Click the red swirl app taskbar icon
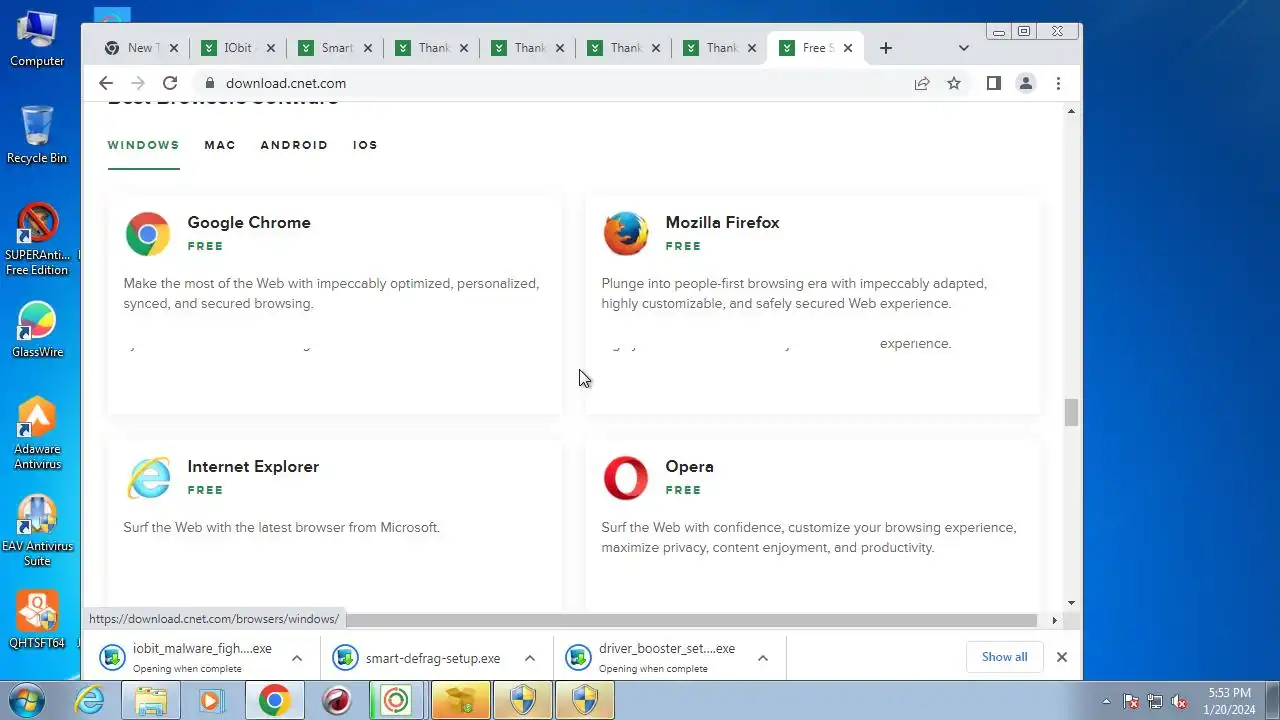This screenshot has width=1280, height=720. (337, 700)
